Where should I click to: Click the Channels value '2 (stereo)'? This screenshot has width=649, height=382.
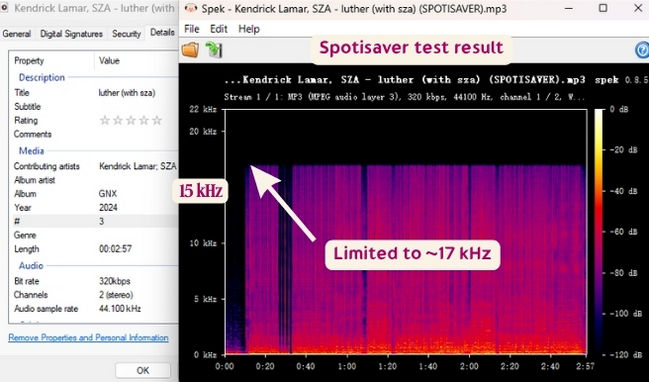pyautogui.click(x=116, y=295)
